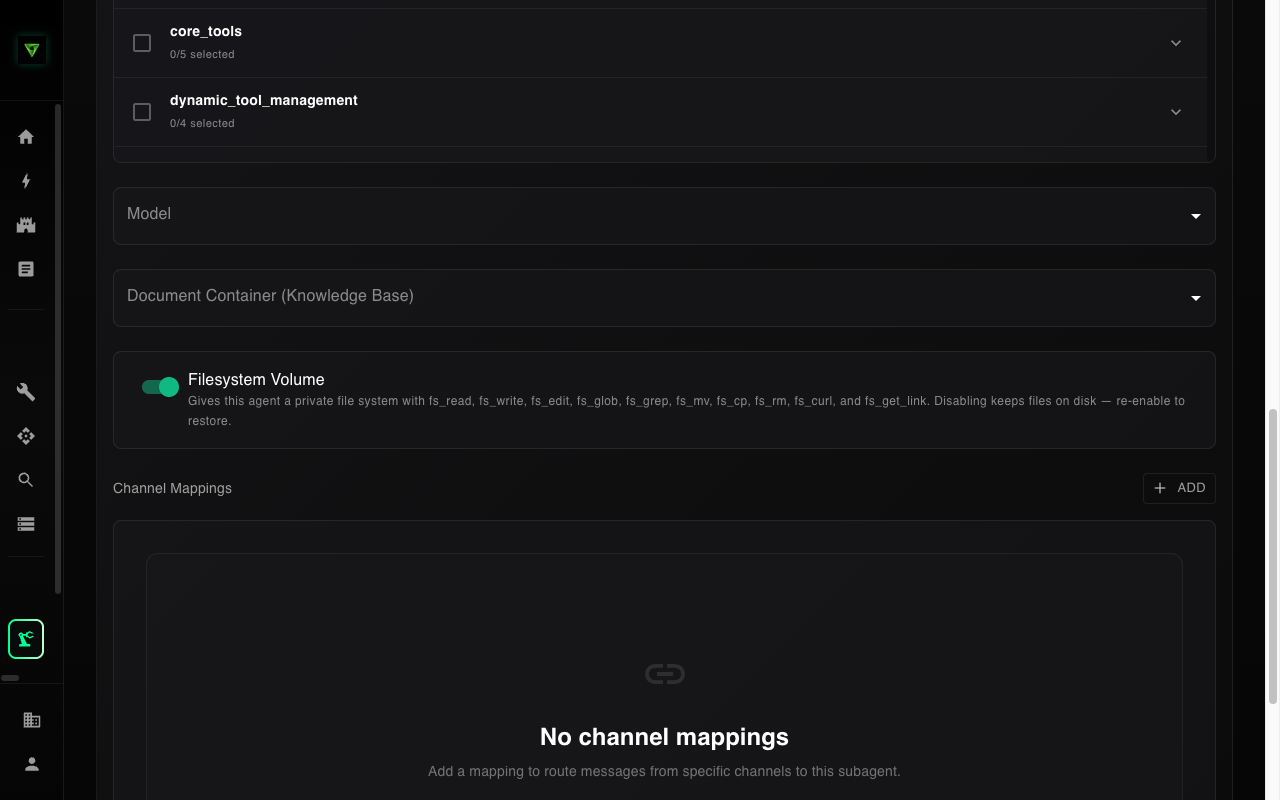Go to the home icon in sidebar
The image size is (1280, 800).
(x=26, y=137)
